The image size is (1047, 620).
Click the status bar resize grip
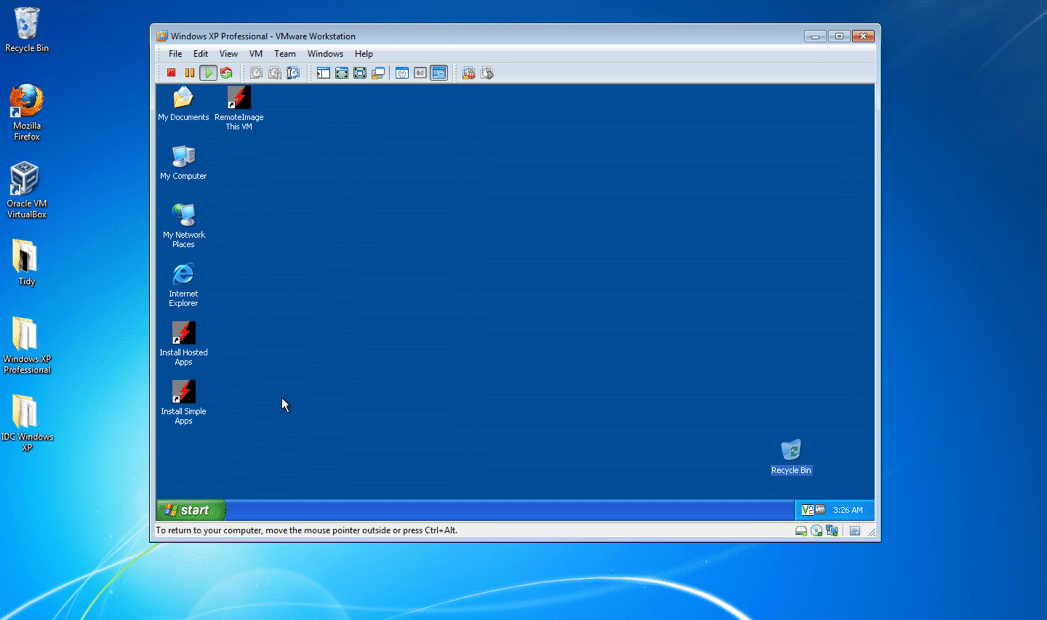(871, 532)
